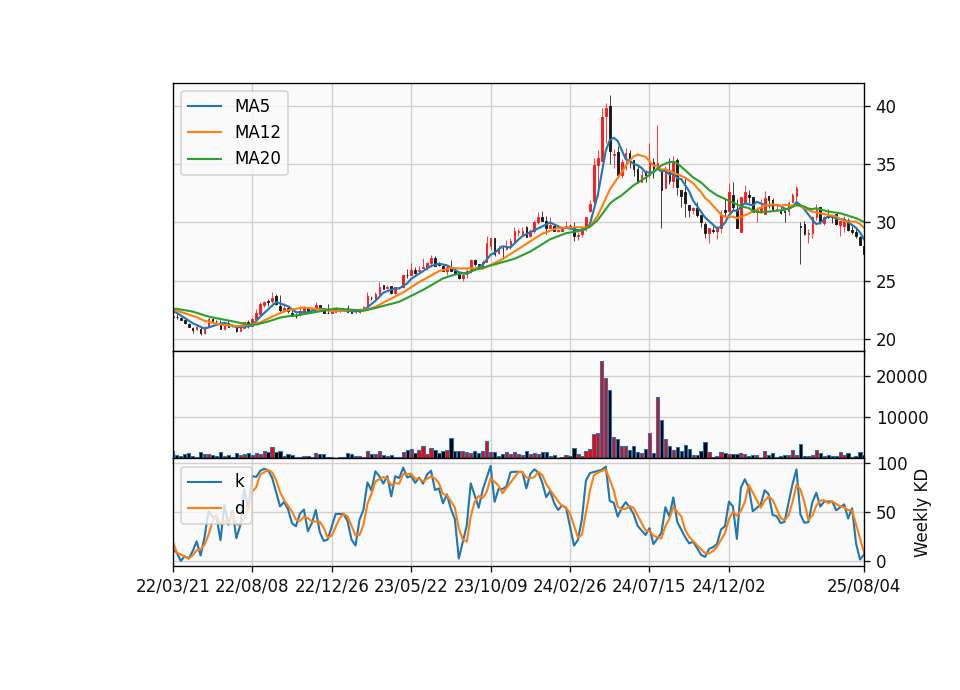960x690 pixels.
Task: Click the orange MA12 legend line sample
Action: coord(204,132)
